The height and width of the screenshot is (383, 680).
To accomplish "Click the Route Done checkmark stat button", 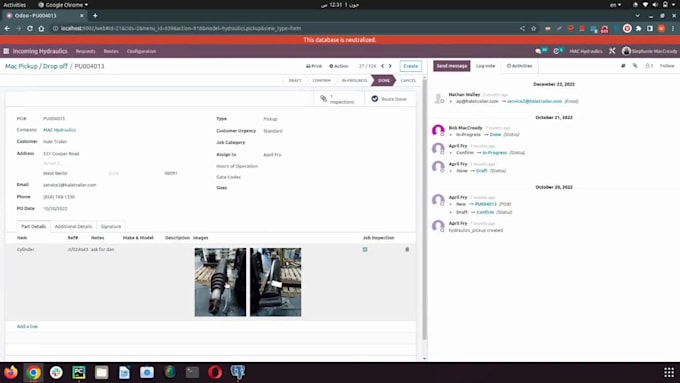I will point(389,99).
